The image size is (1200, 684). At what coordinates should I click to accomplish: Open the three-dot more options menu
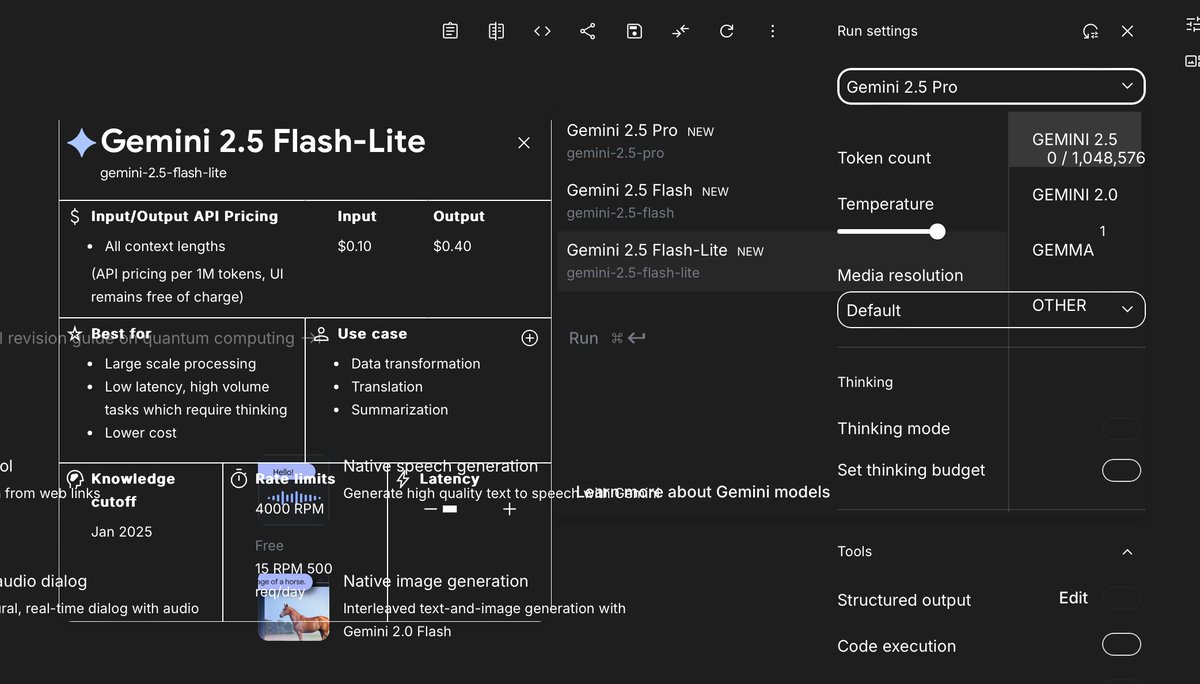coord(773,31)
